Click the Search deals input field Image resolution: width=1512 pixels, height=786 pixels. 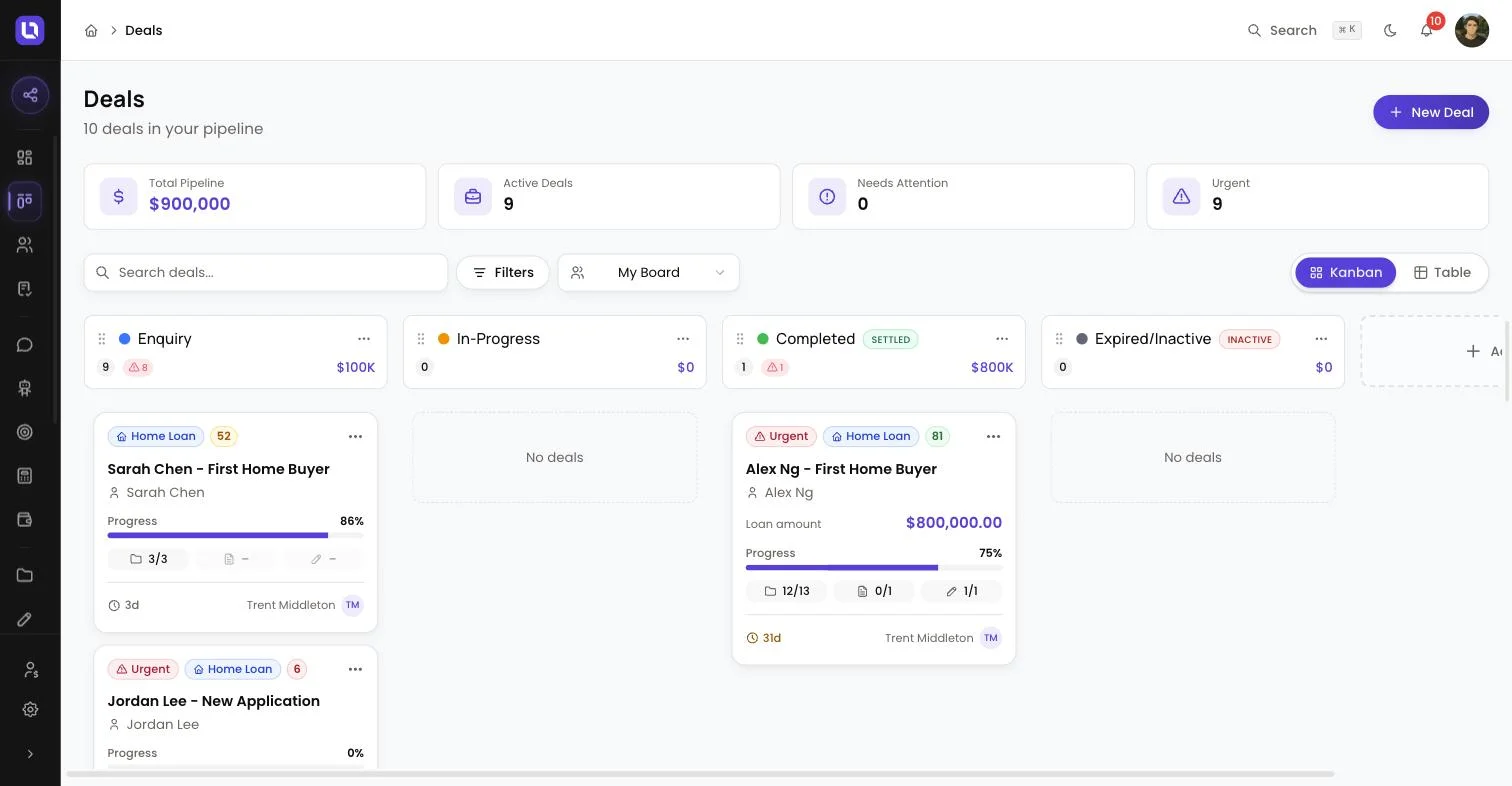[x=266, y=272]
